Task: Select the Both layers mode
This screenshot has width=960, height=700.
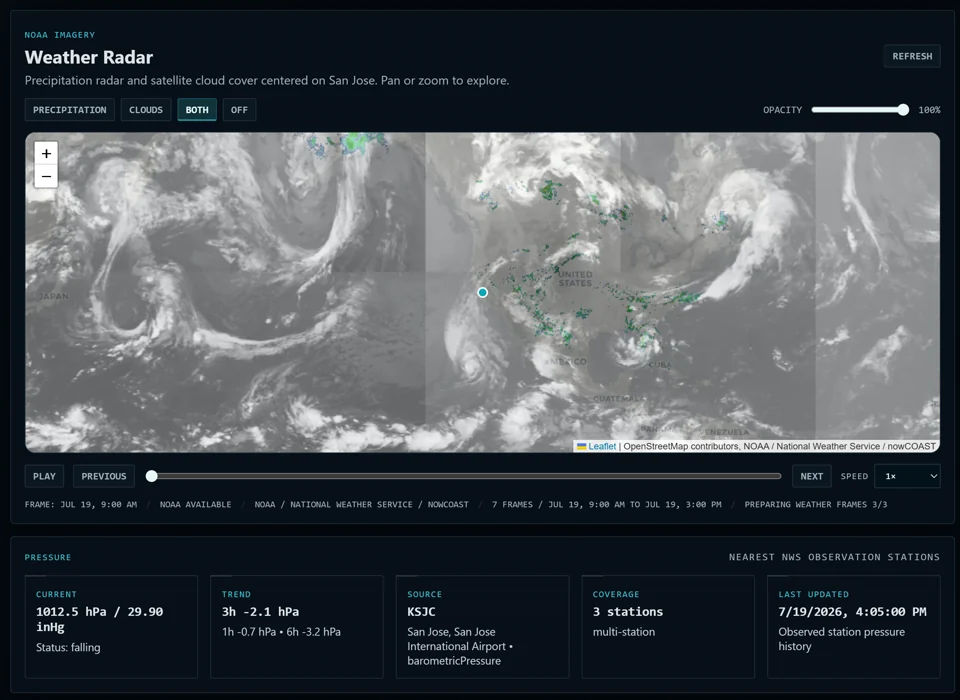Action: coord(197,110)
